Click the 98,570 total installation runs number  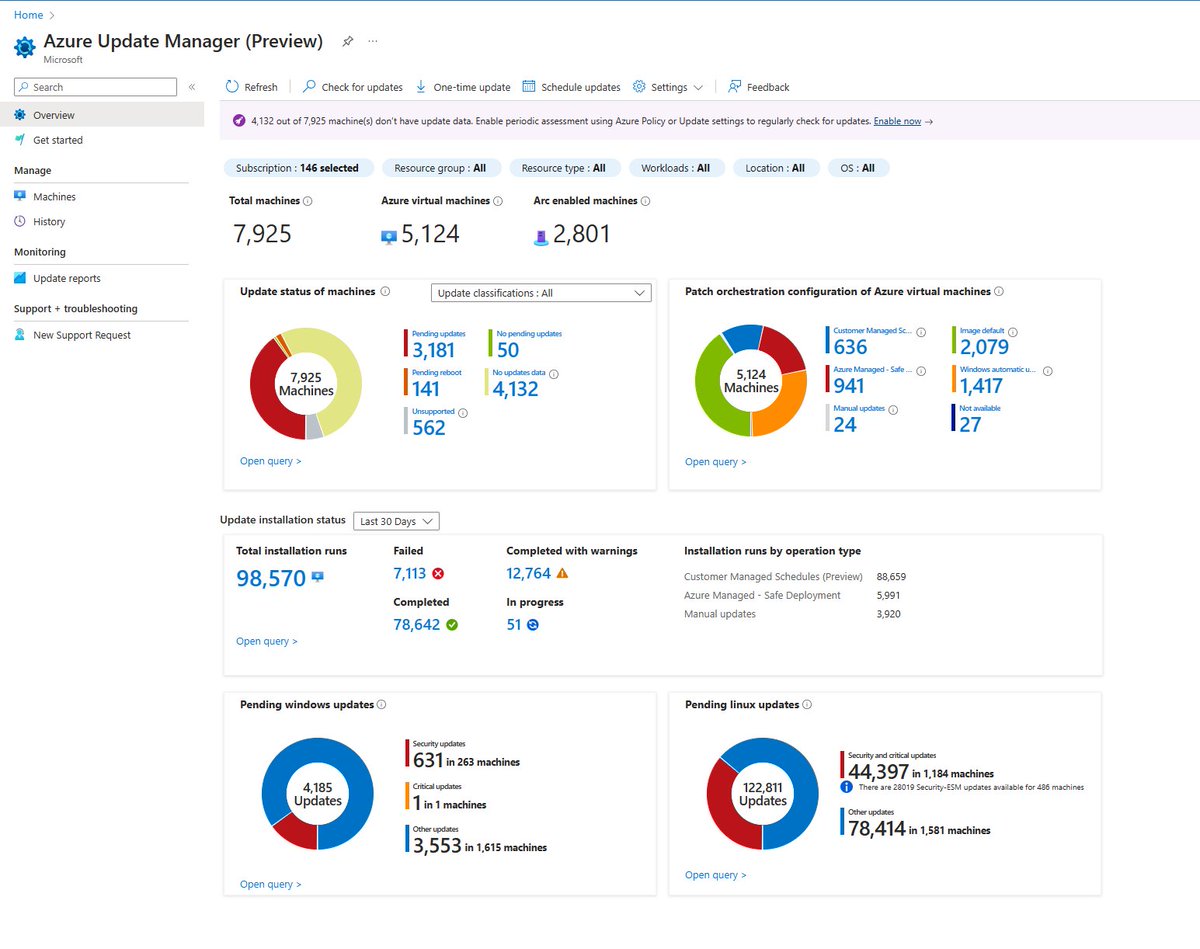[x=271, y=578]
